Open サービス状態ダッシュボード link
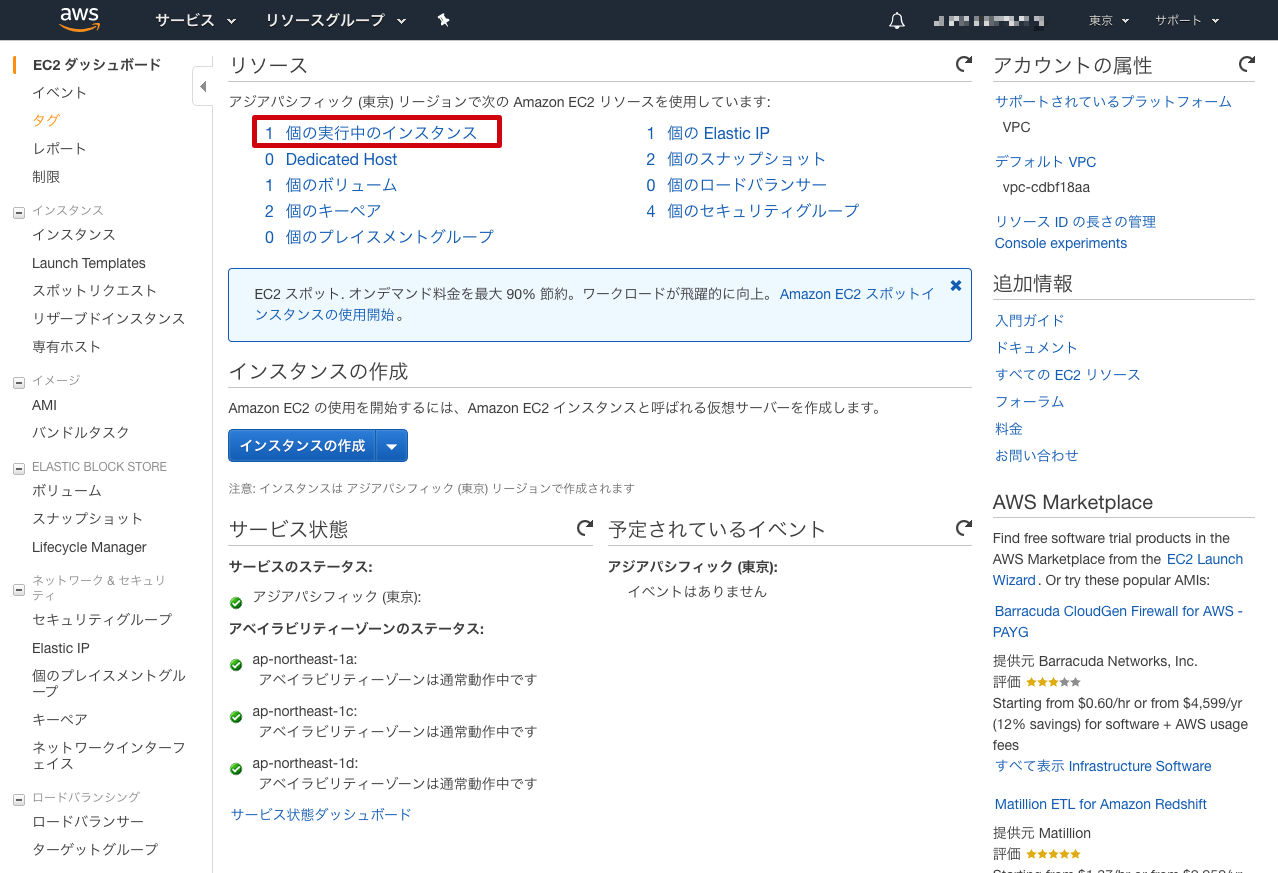This screenshot has width=1278, height=873. click(321, 814)
